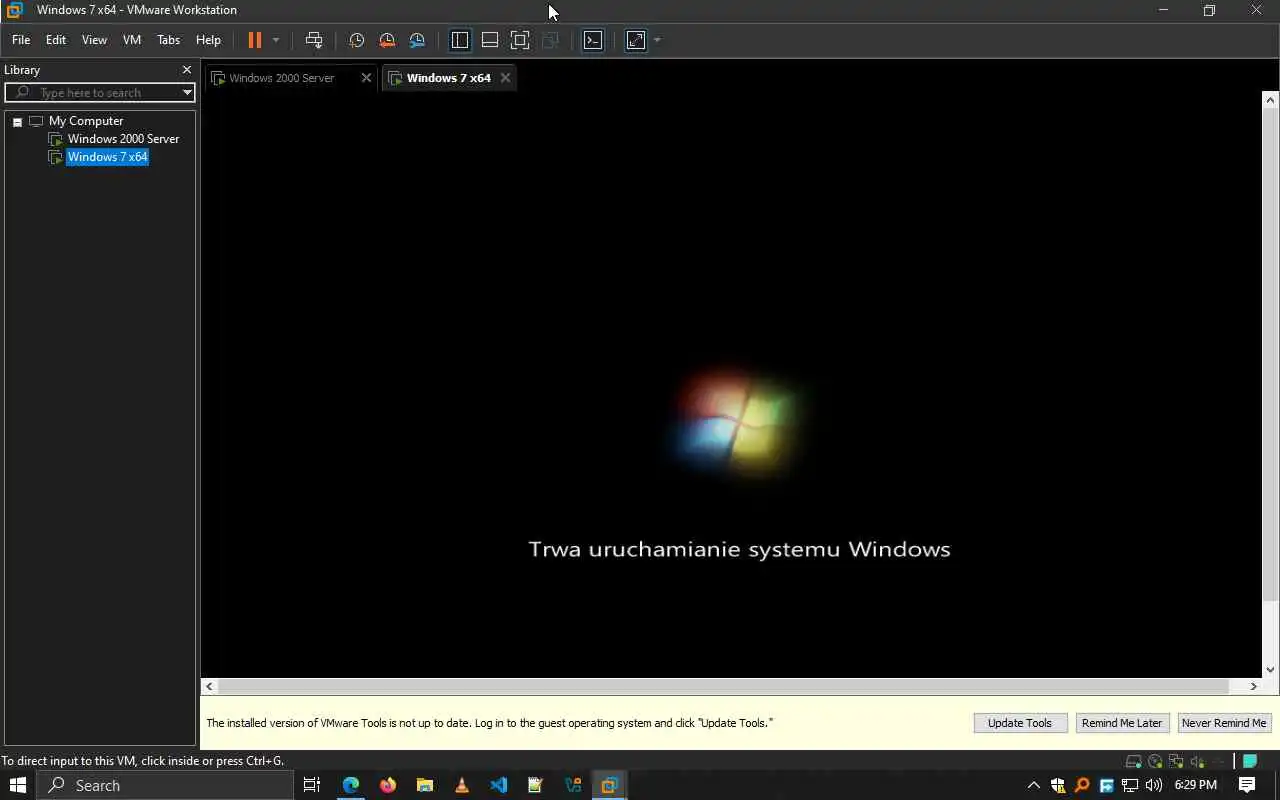Select My Computer in the library
Viewport: 1280px width, 800px height.
86,121
